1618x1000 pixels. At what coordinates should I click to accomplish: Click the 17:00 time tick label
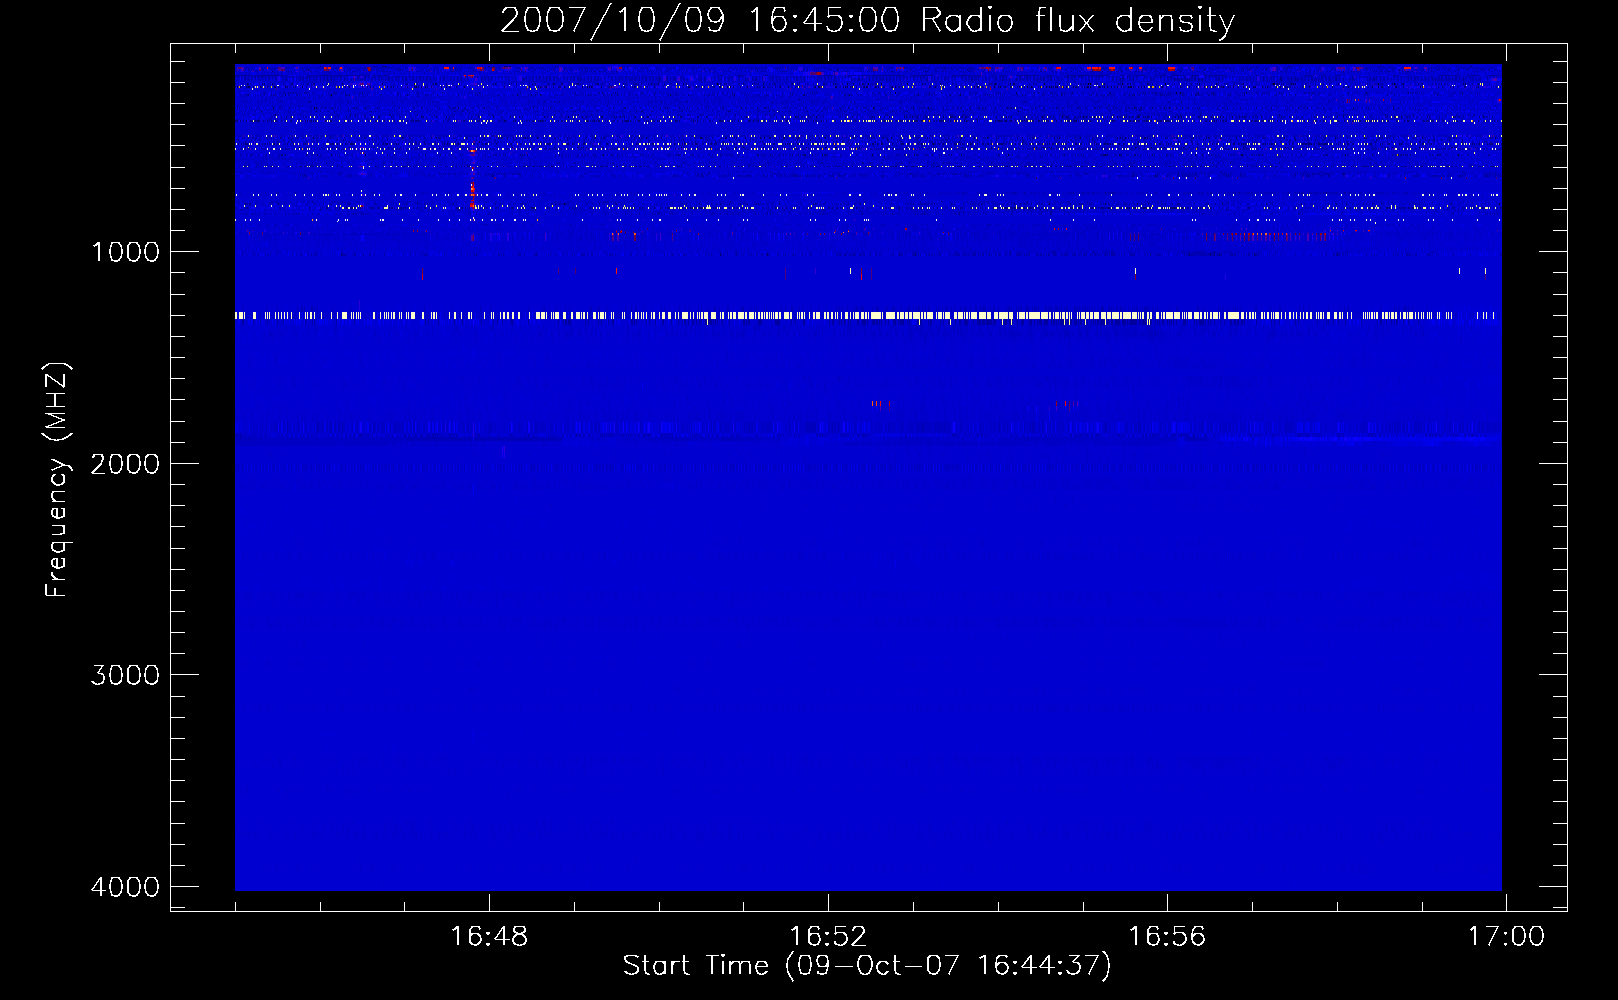(1506, 937)
